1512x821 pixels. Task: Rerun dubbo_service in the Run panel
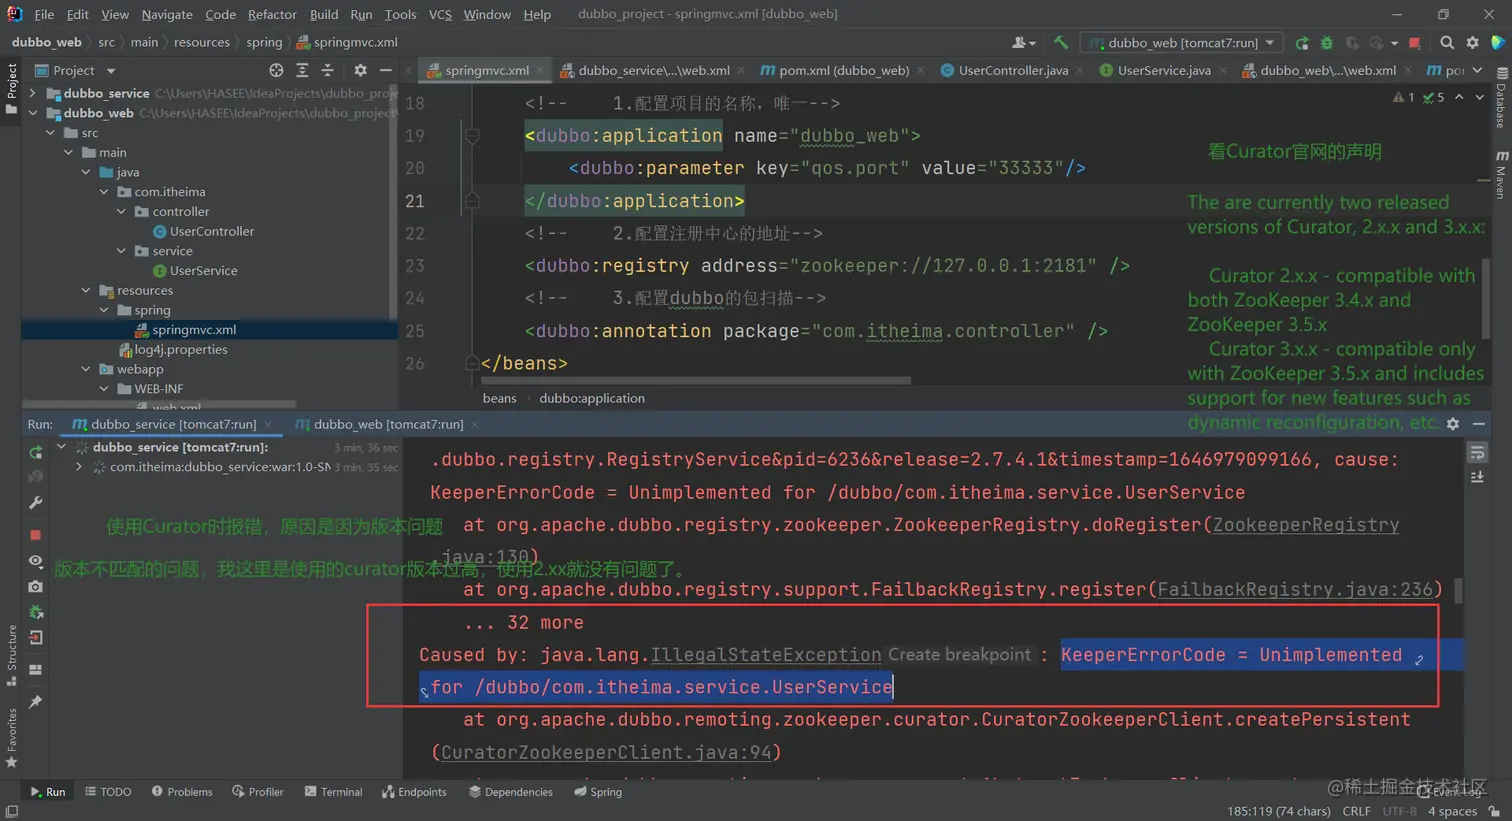36,452
